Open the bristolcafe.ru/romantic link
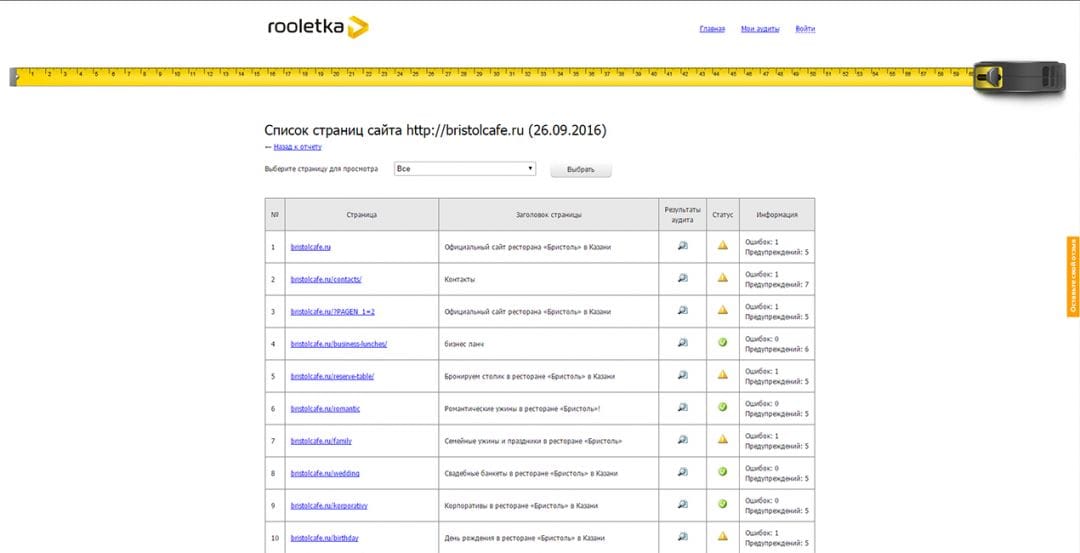The width and height of the screenshot is (1080, 553). click(325, 408)
